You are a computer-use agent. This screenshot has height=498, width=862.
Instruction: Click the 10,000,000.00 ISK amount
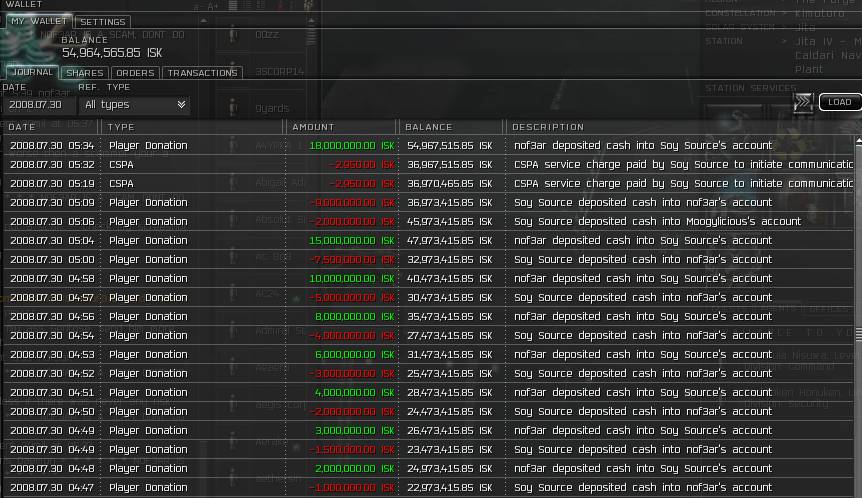[x=352, y=279]
